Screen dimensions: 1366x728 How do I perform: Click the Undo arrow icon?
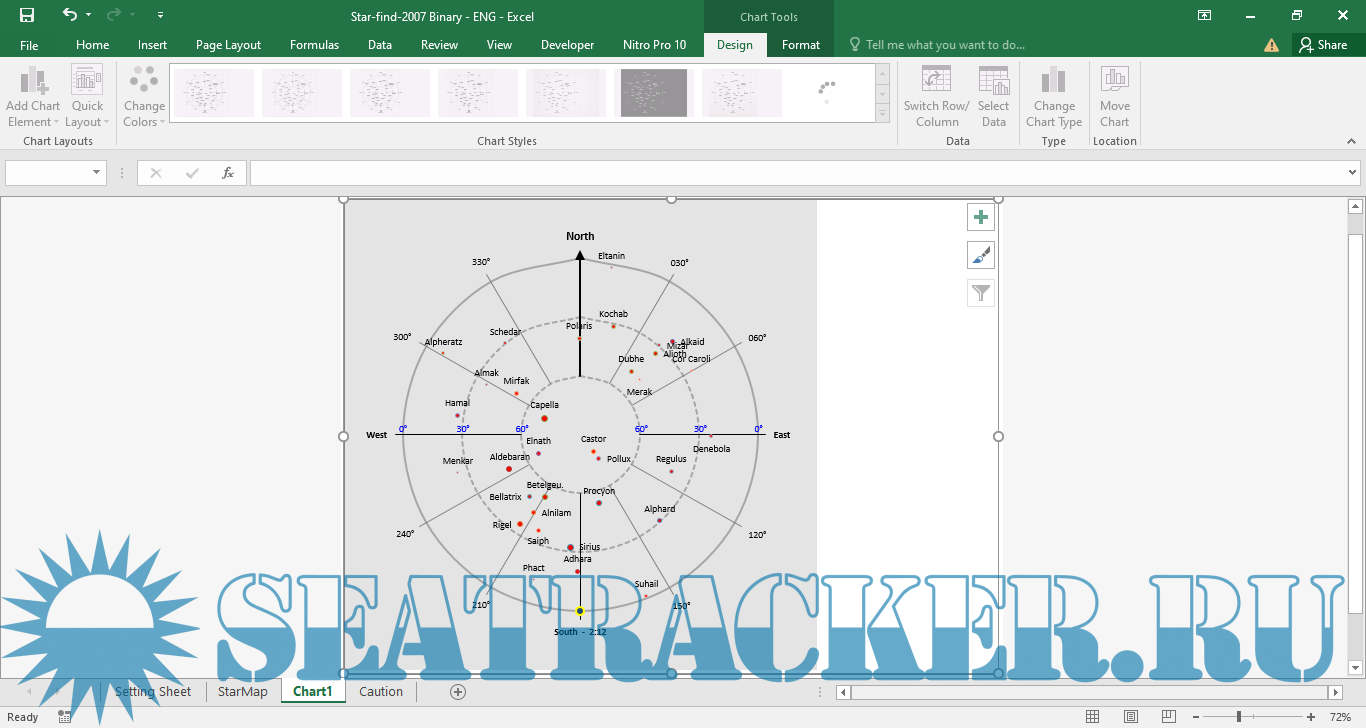[69, 15]
